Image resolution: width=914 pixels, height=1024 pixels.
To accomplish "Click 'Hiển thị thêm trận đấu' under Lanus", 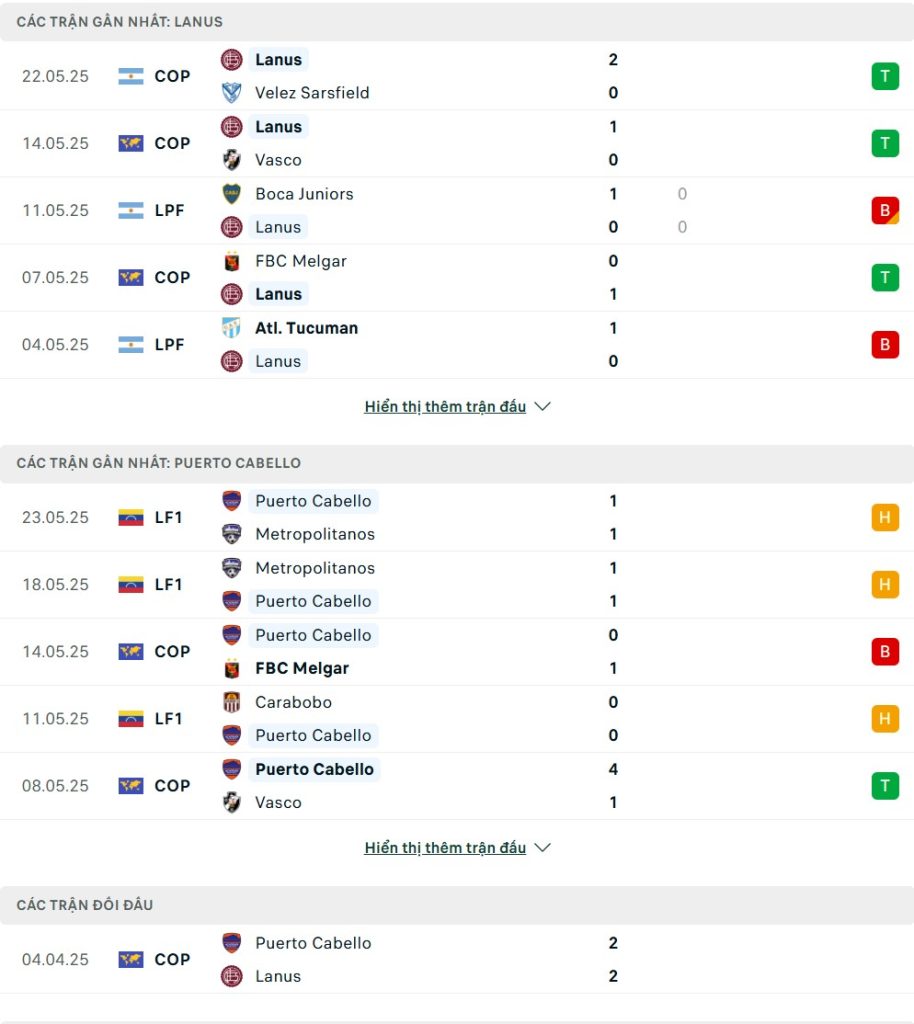I will [445, 406].
